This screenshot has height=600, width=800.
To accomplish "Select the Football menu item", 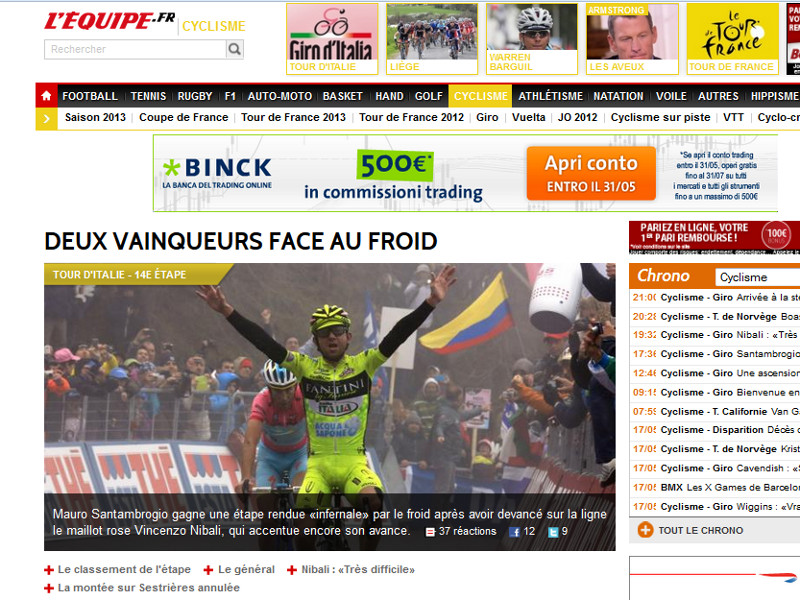I will click(x=90, y=96).
